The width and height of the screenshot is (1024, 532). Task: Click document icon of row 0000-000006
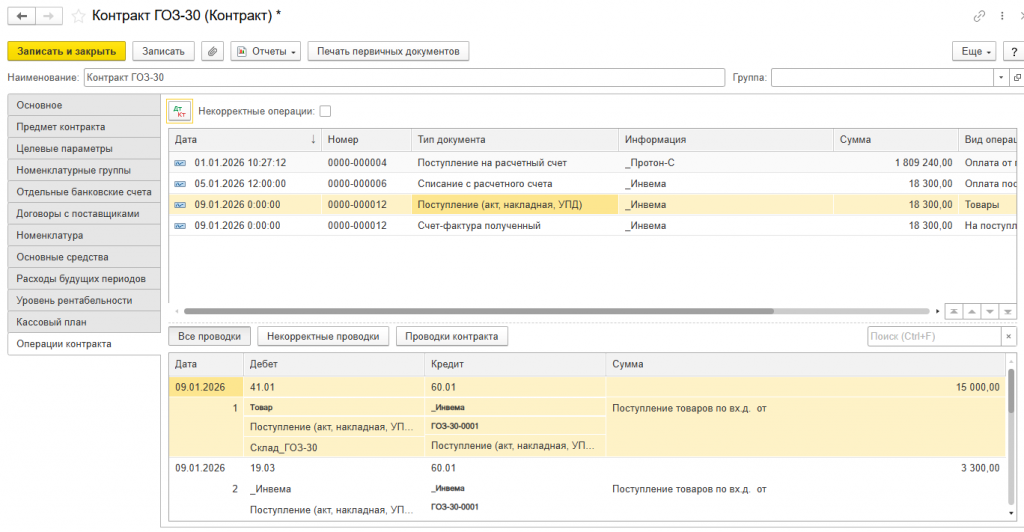click(180, 183)
